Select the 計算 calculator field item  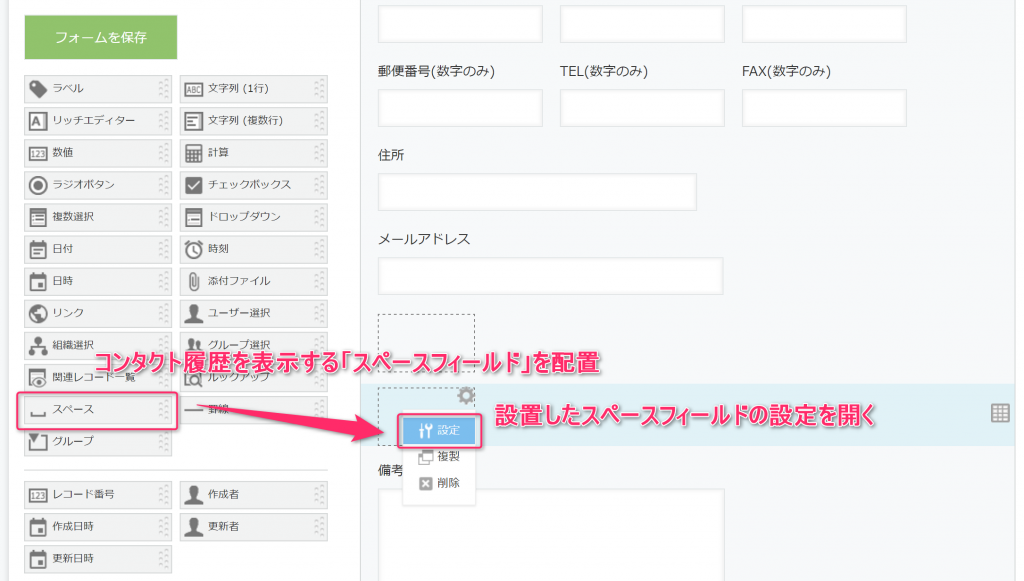coord(253,153)
